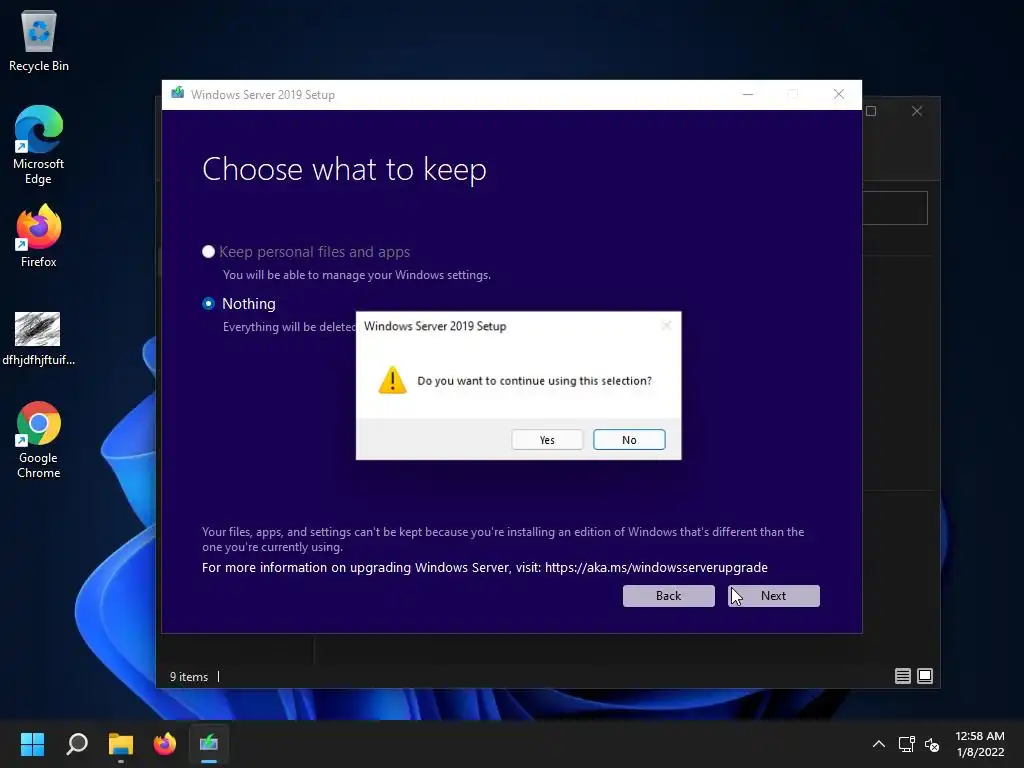Show hidden system tray icons

click(x=879, y=744)
